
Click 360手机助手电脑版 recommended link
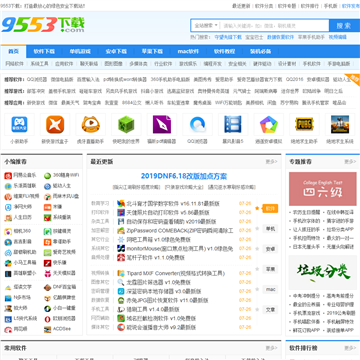pos(170,79)
